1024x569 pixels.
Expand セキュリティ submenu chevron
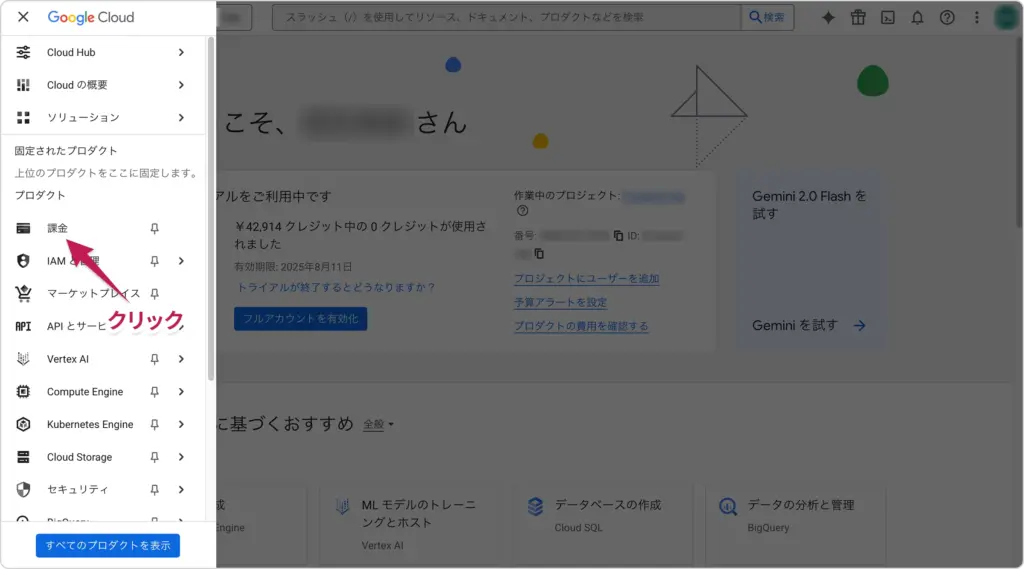coord(181,489)
